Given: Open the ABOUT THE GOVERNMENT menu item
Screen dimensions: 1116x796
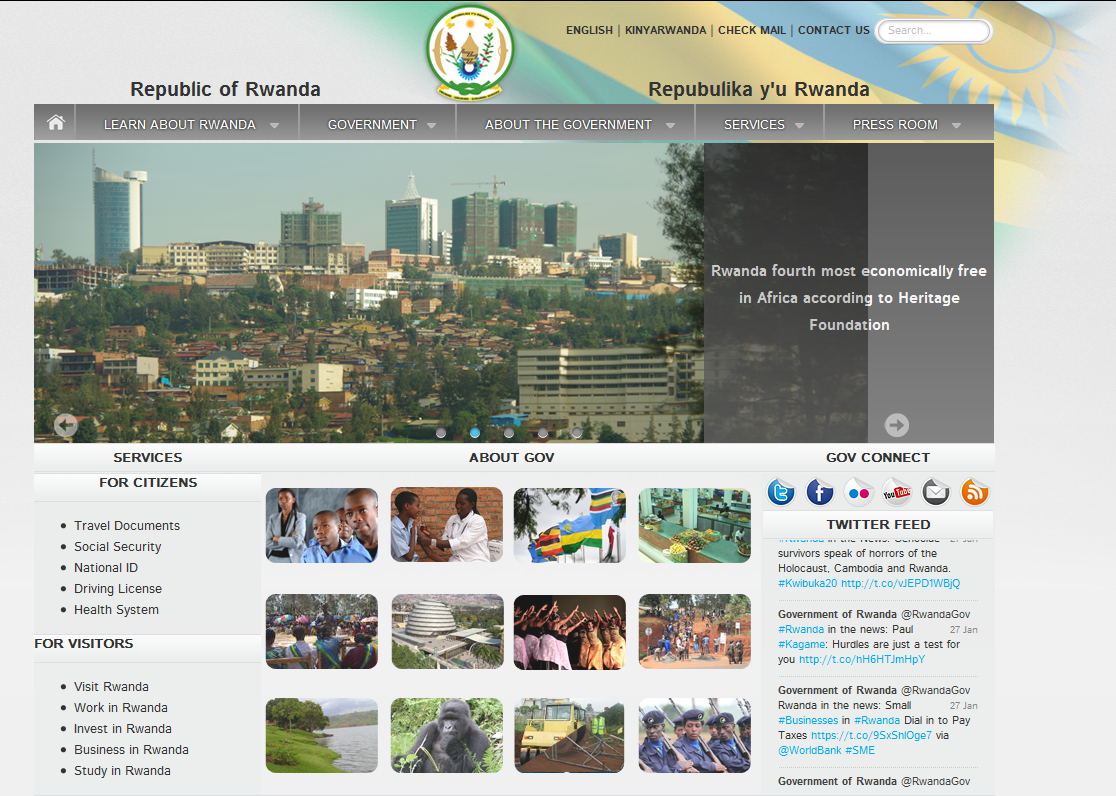Looking at the screenshot, I should tap(568, 125).
